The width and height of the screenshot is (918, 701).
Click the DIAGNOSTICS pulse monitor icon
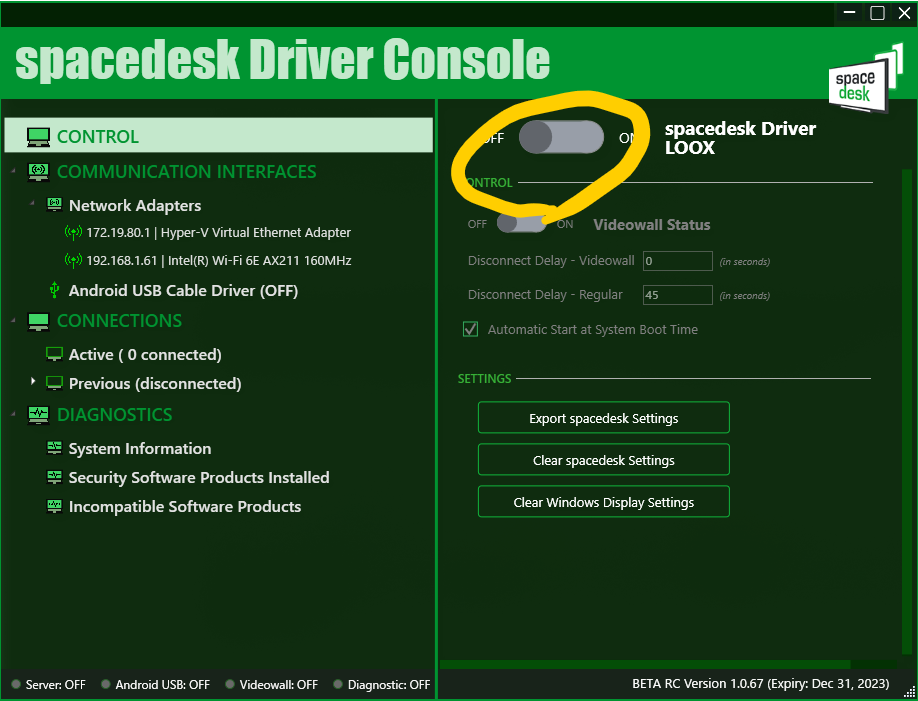click(38, 415)
